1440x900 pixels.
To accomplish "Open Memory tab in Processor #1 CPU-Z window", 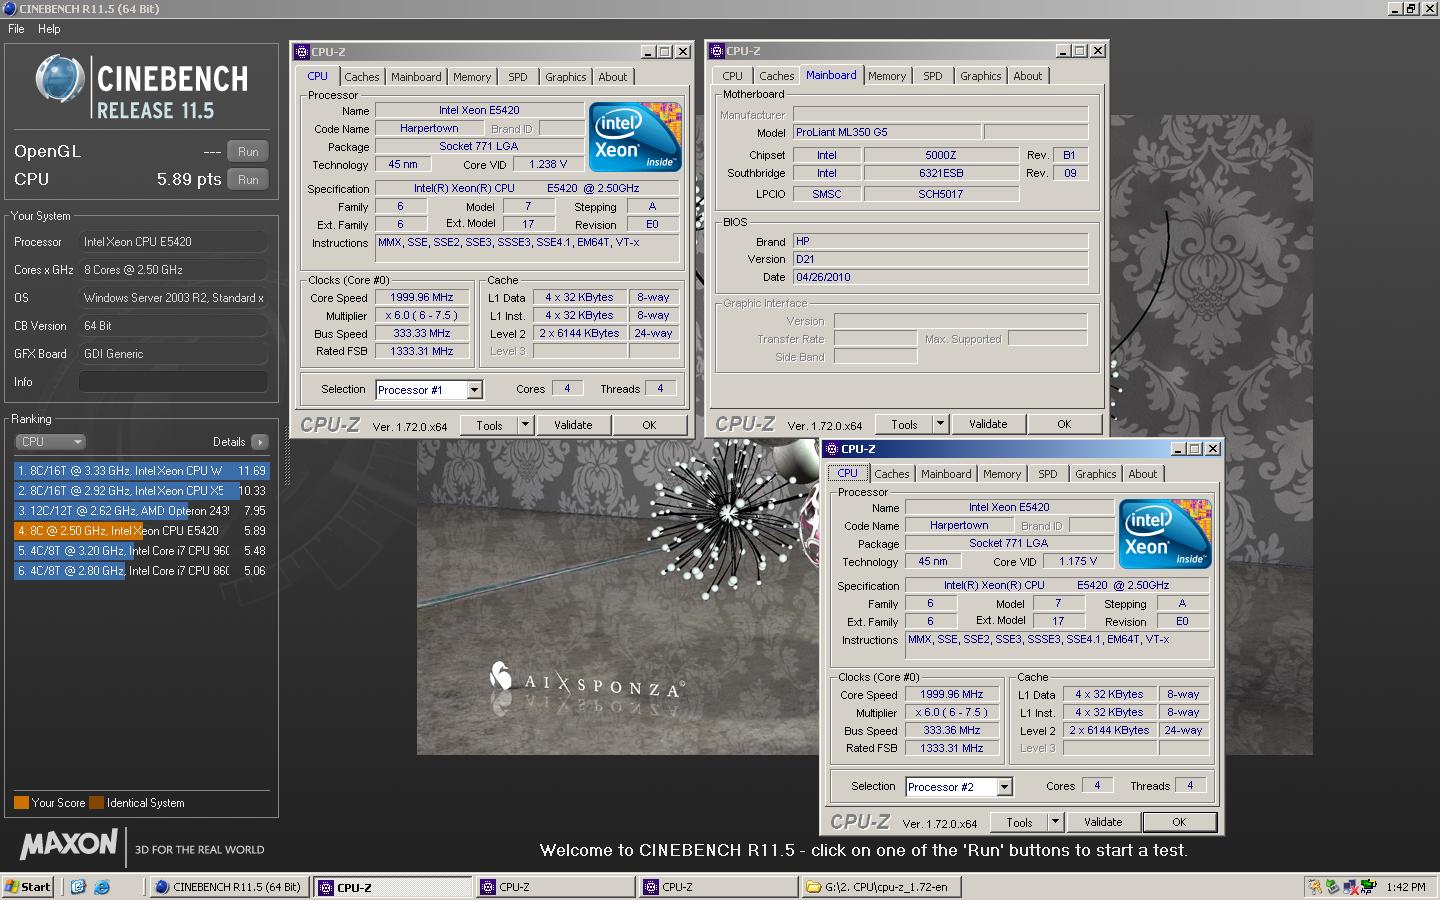I will click(472, 77).
